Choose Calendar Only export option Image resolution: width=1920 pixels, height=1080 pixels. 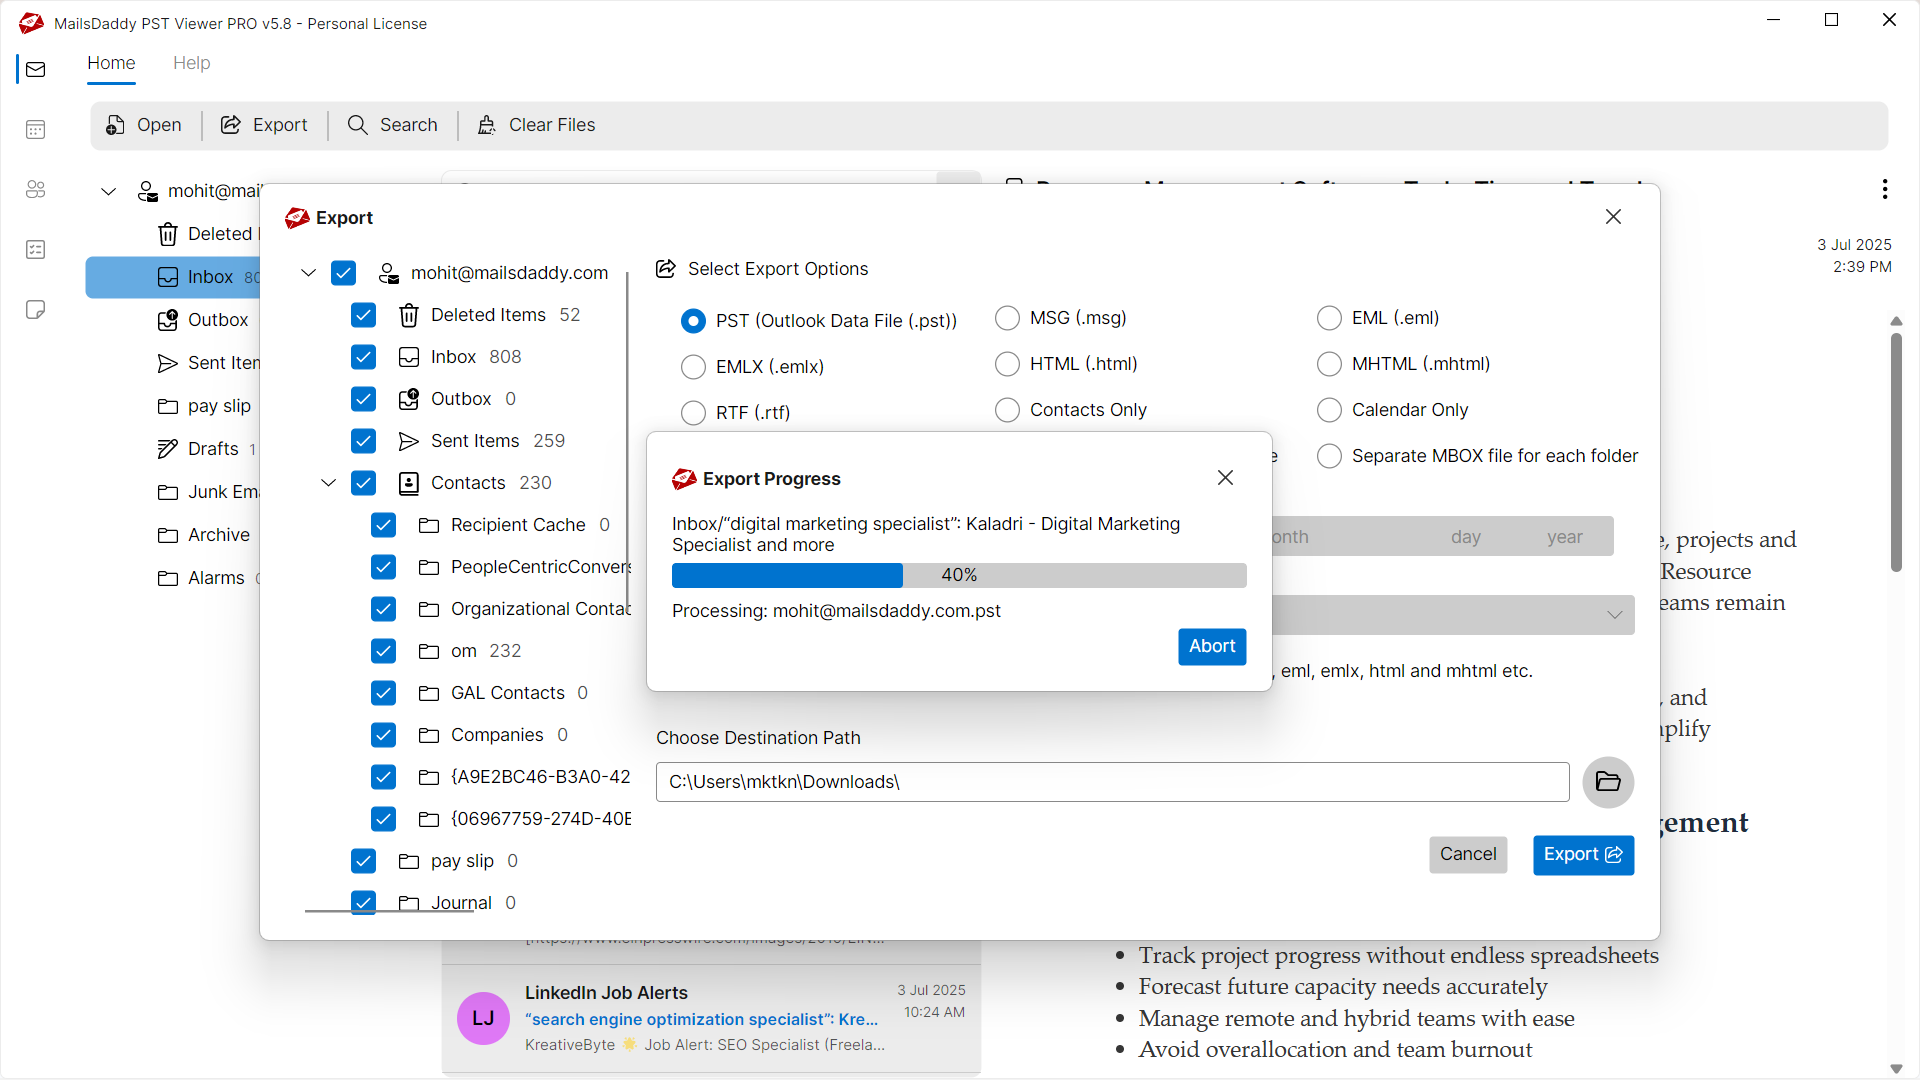pyautogui.click(x=1329, y=410)
